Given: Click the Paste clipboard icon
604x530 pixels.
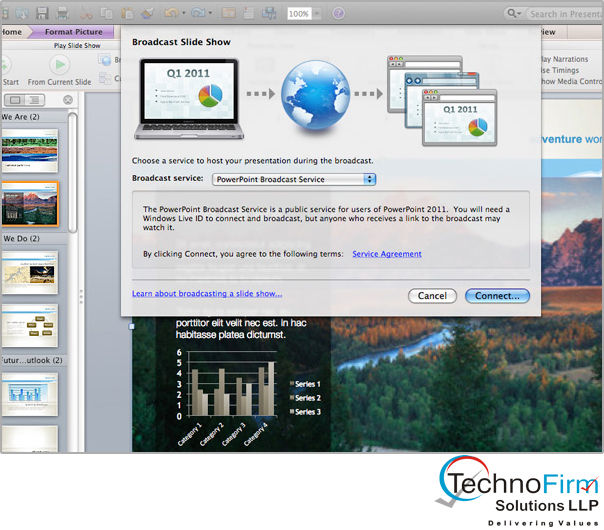Looking at the screenshot, I should pyautogui.click(x=127, y=14).
